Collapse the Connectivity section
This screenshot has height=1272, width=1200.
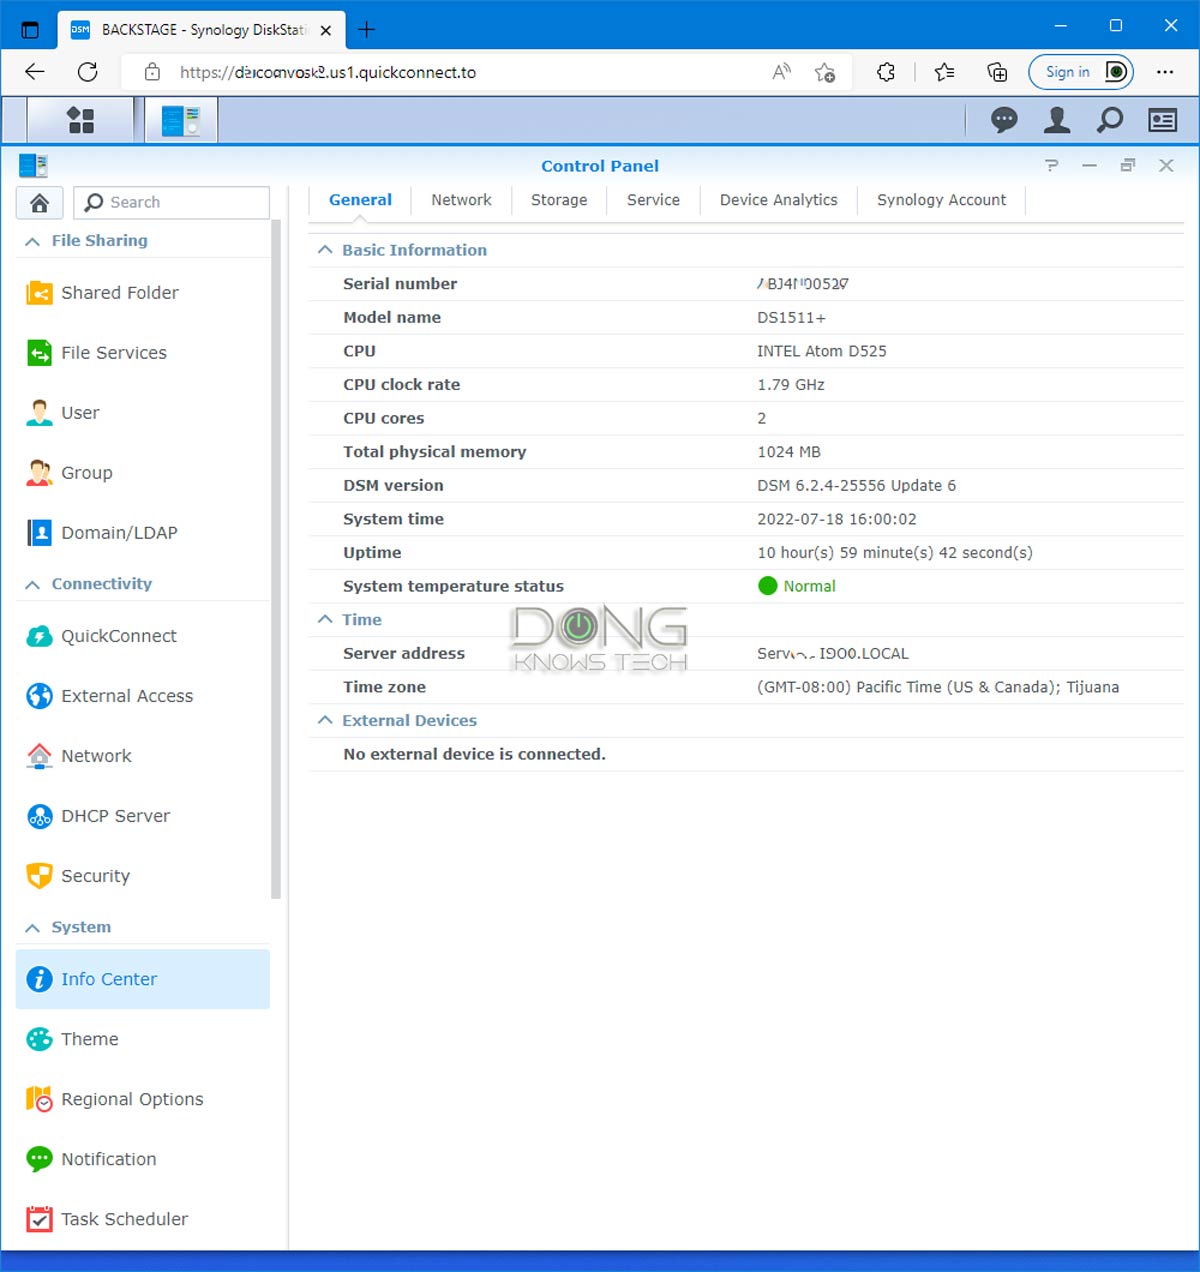33,584
